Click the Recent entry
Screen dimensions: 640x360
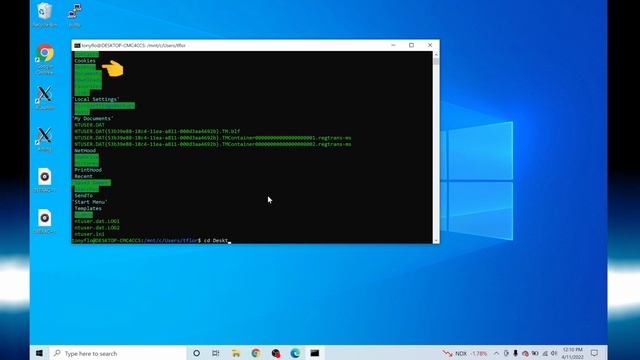tap(83, 176)
